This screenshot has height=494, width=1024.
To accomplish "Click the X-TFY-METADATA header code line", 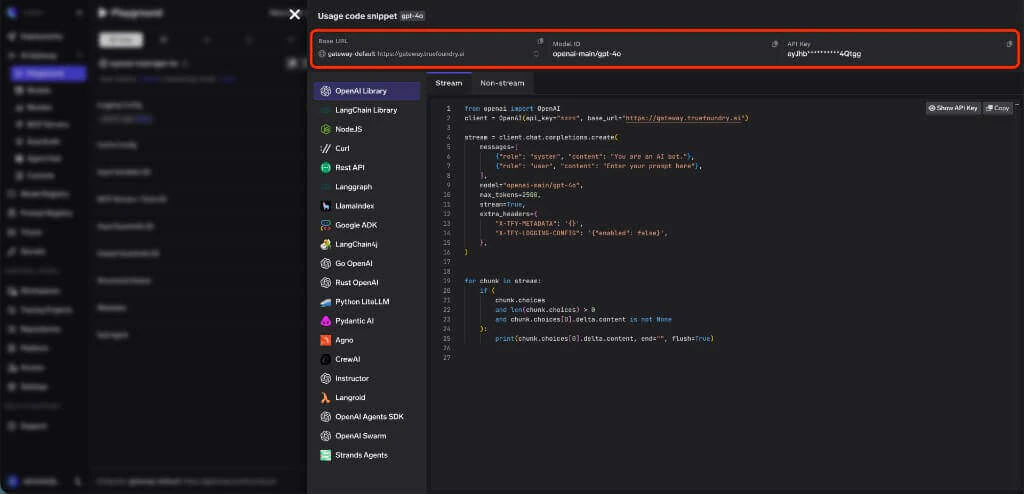I will tap(539, 223).
